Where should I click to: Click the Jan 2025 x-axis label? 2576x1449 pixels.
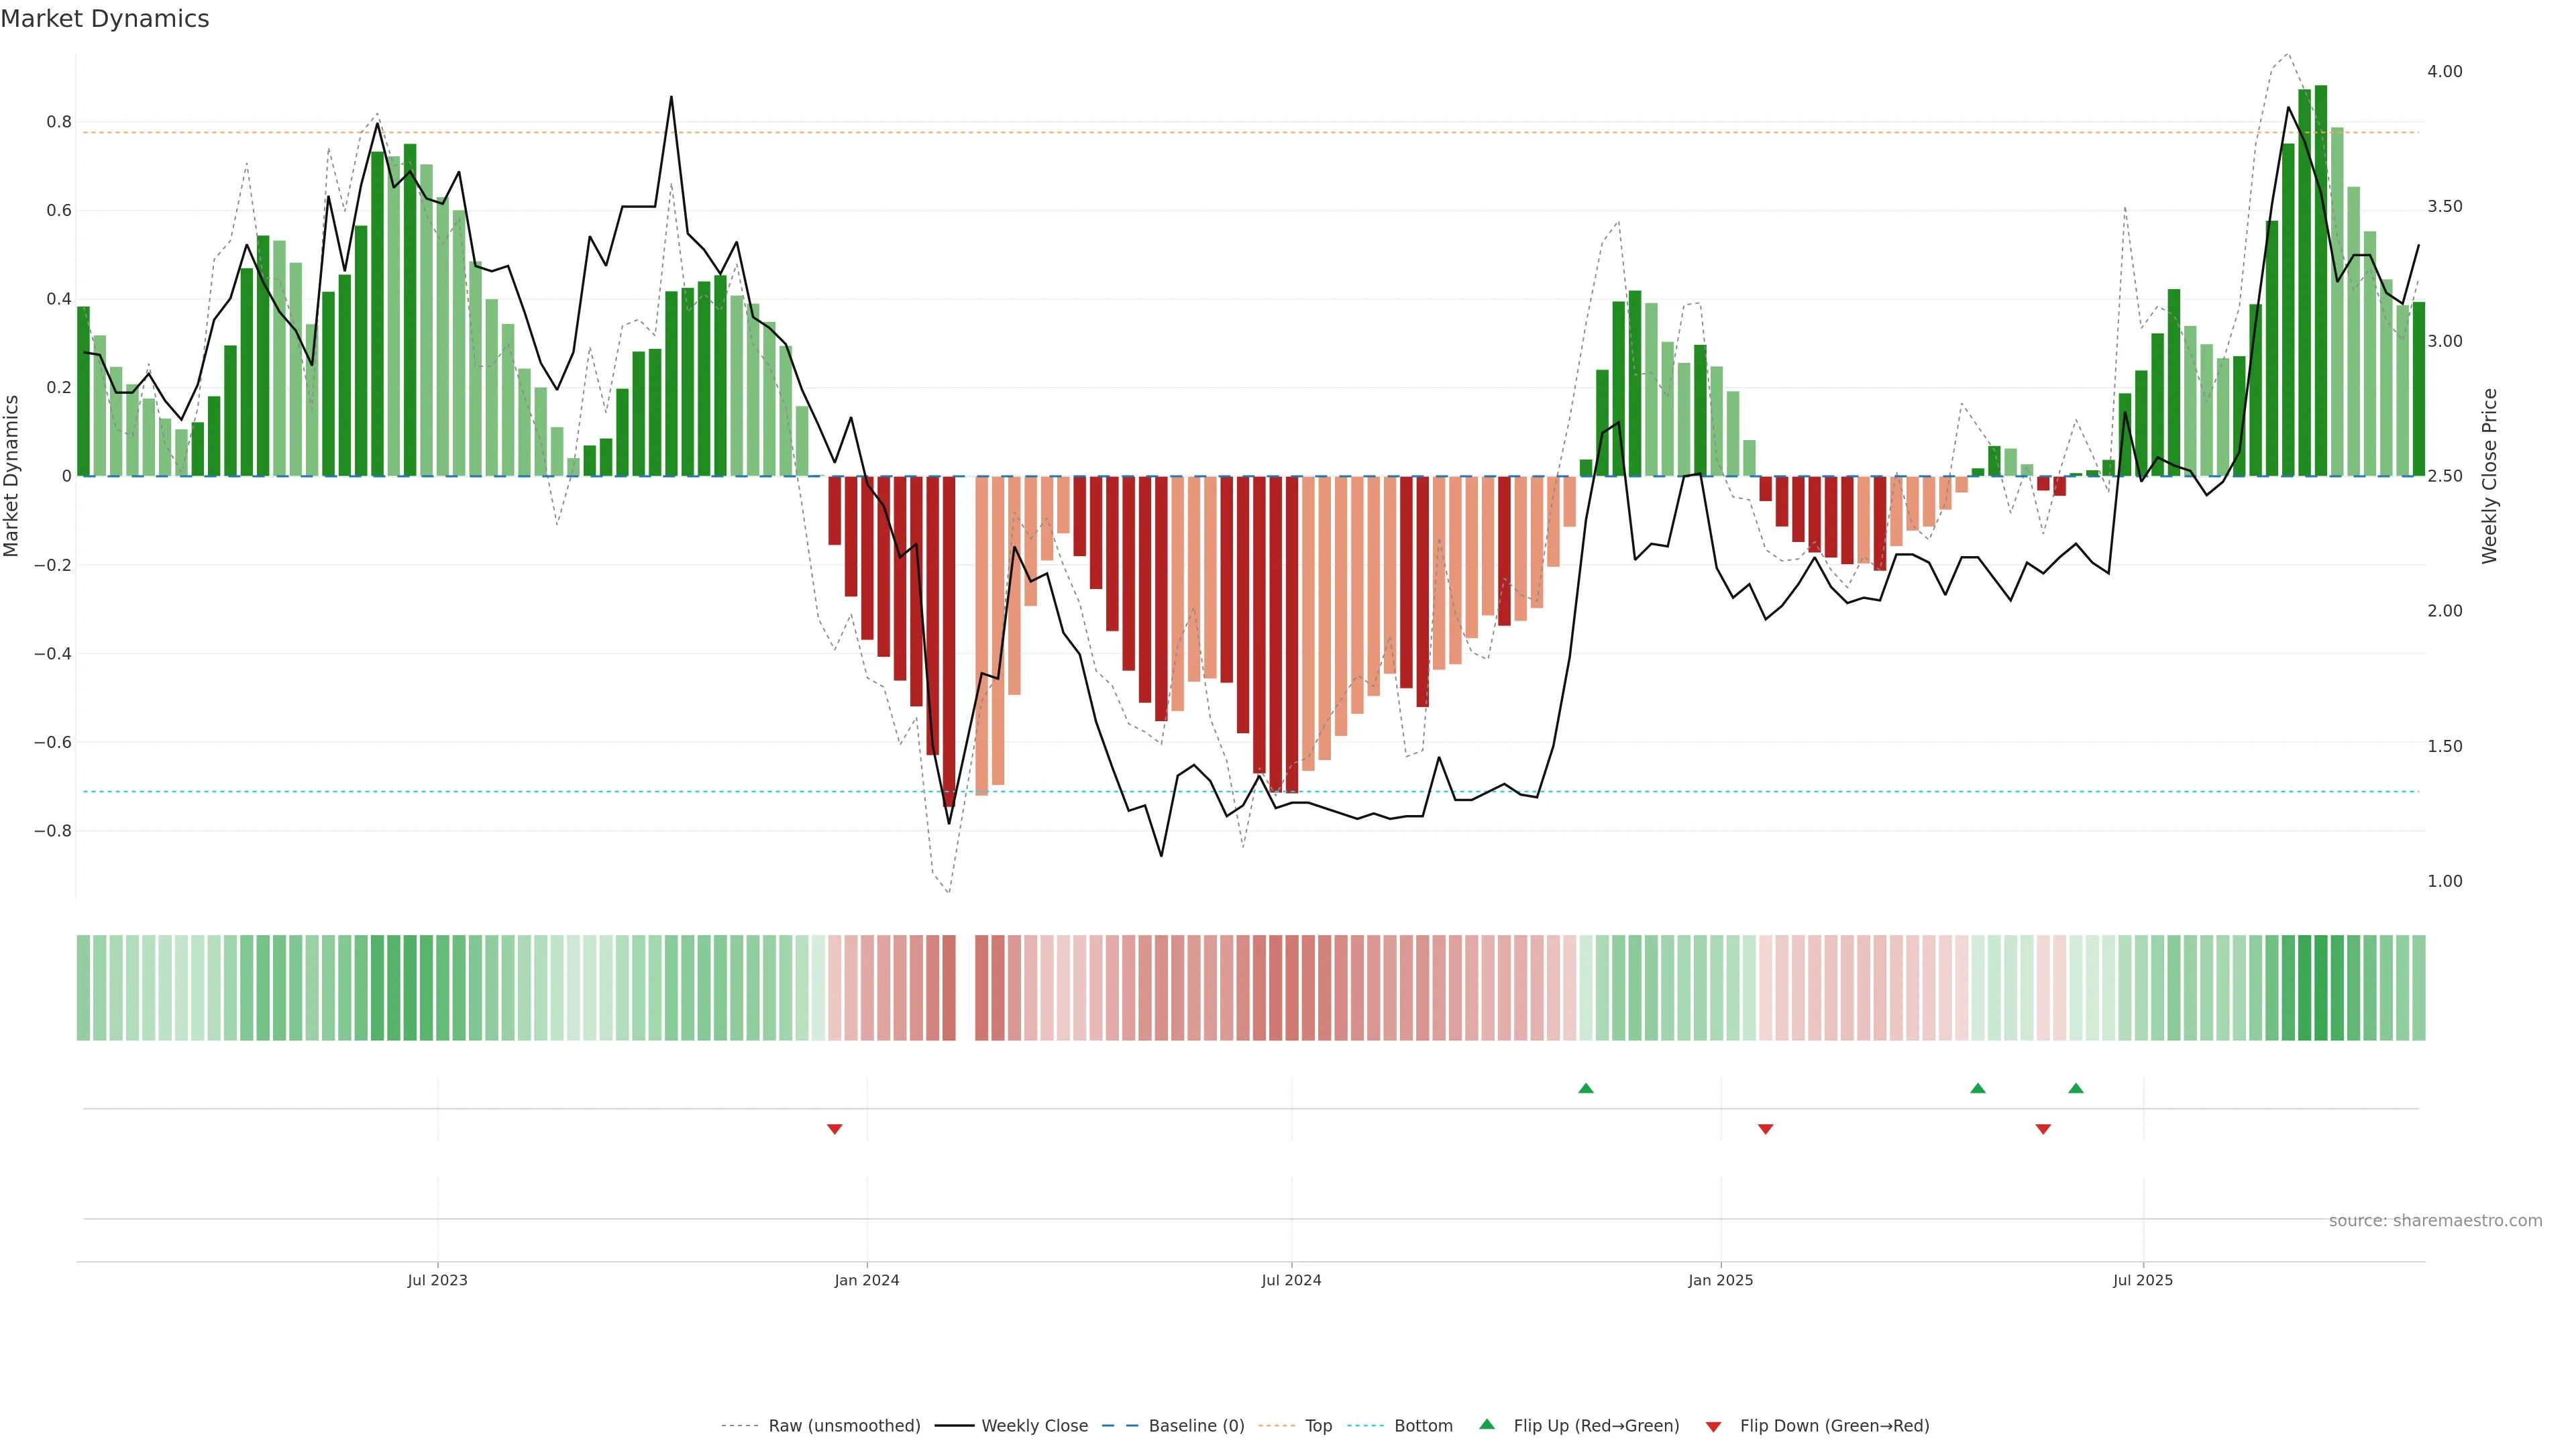[1720, 1280]
